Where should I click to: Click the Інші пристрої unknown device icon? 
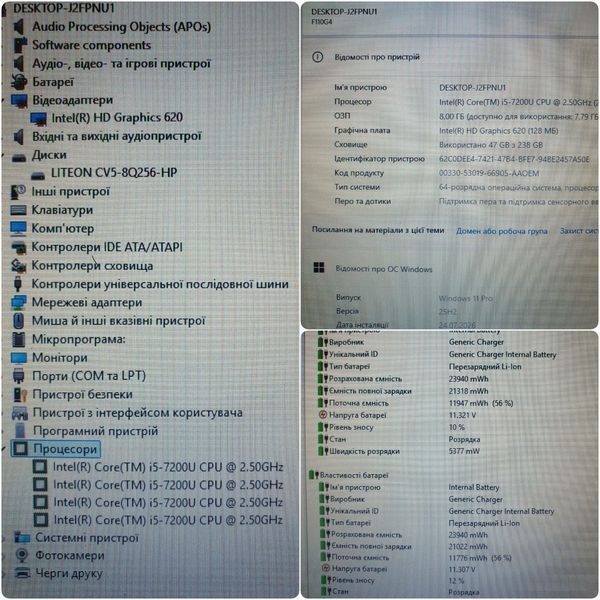(18, 192)
